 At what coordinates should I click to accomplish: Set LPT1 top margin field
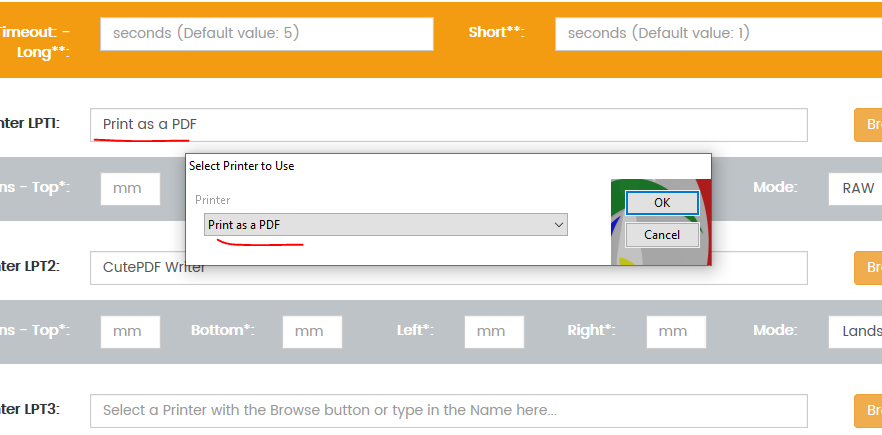(x=130, y=189)
